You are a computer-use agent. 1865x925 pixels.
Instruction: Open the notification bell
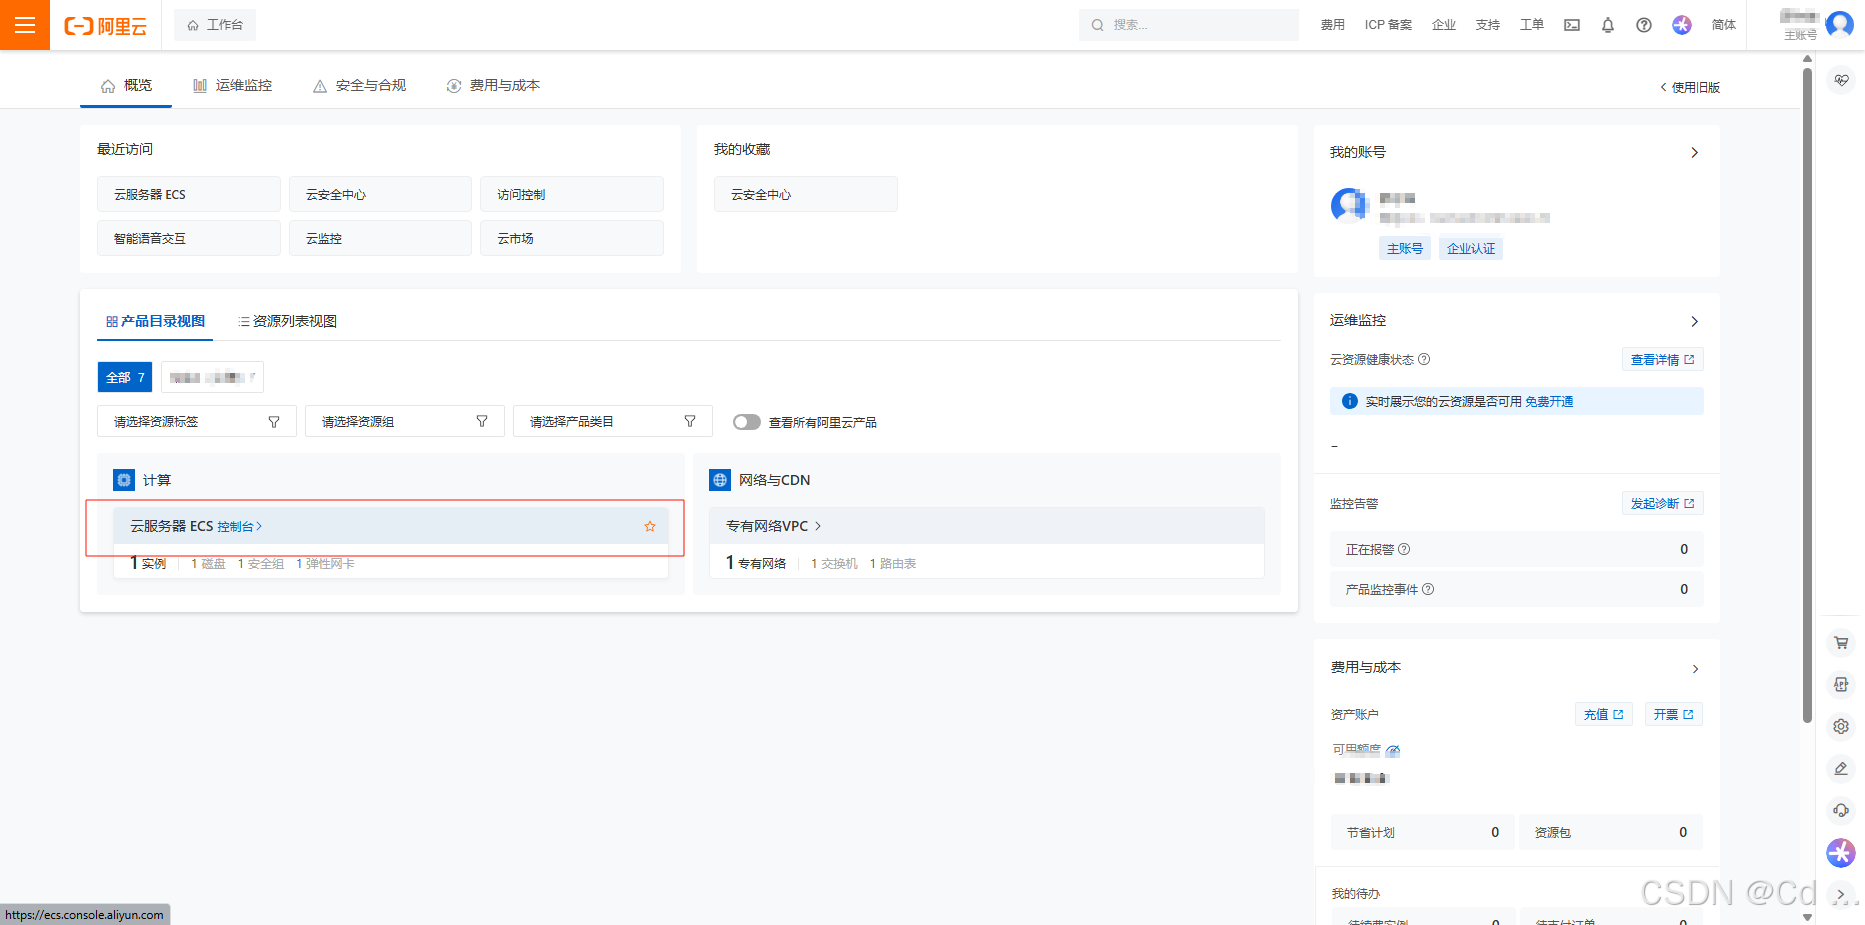pyautogui.click(x=1608, y=25)
